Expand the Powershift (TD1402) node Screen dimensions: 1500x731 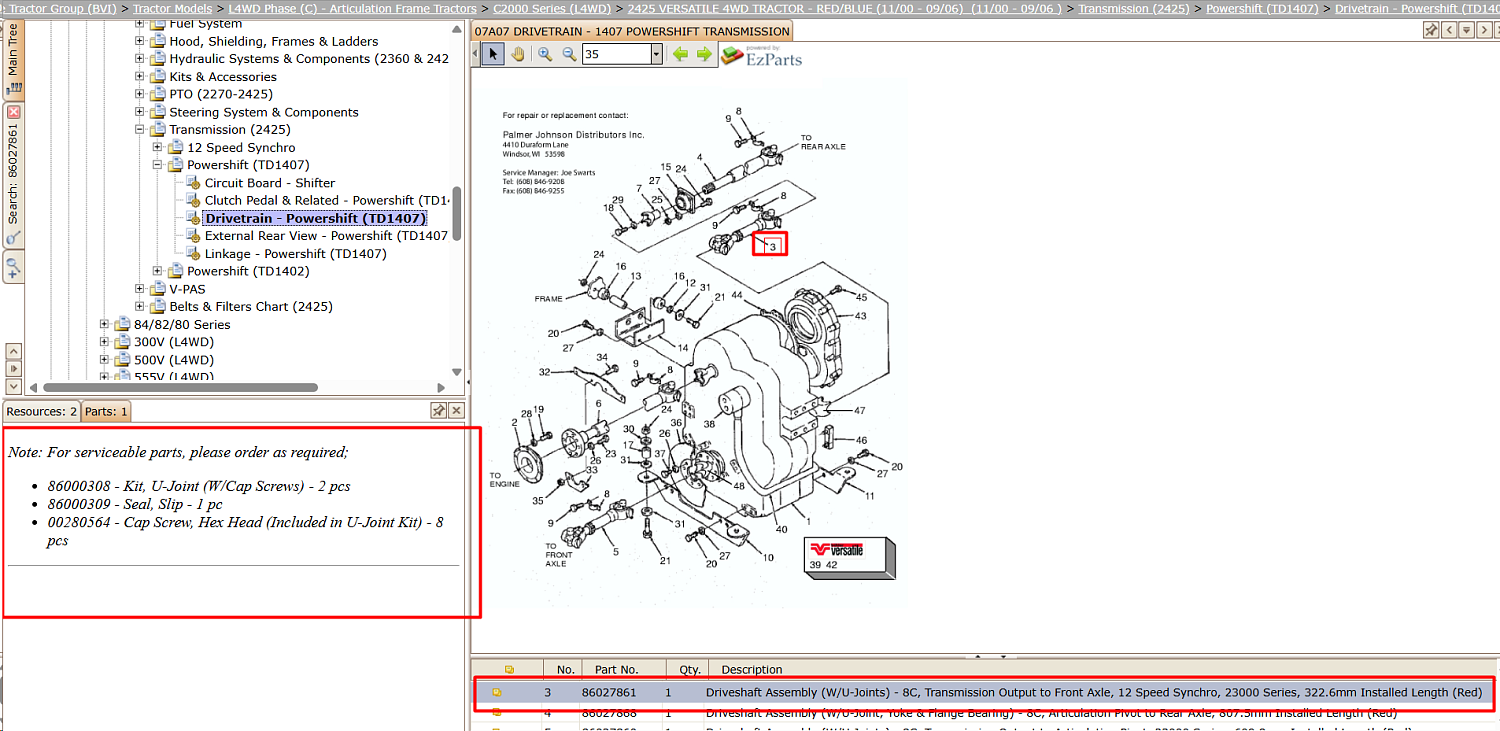[x=158, y=271]
